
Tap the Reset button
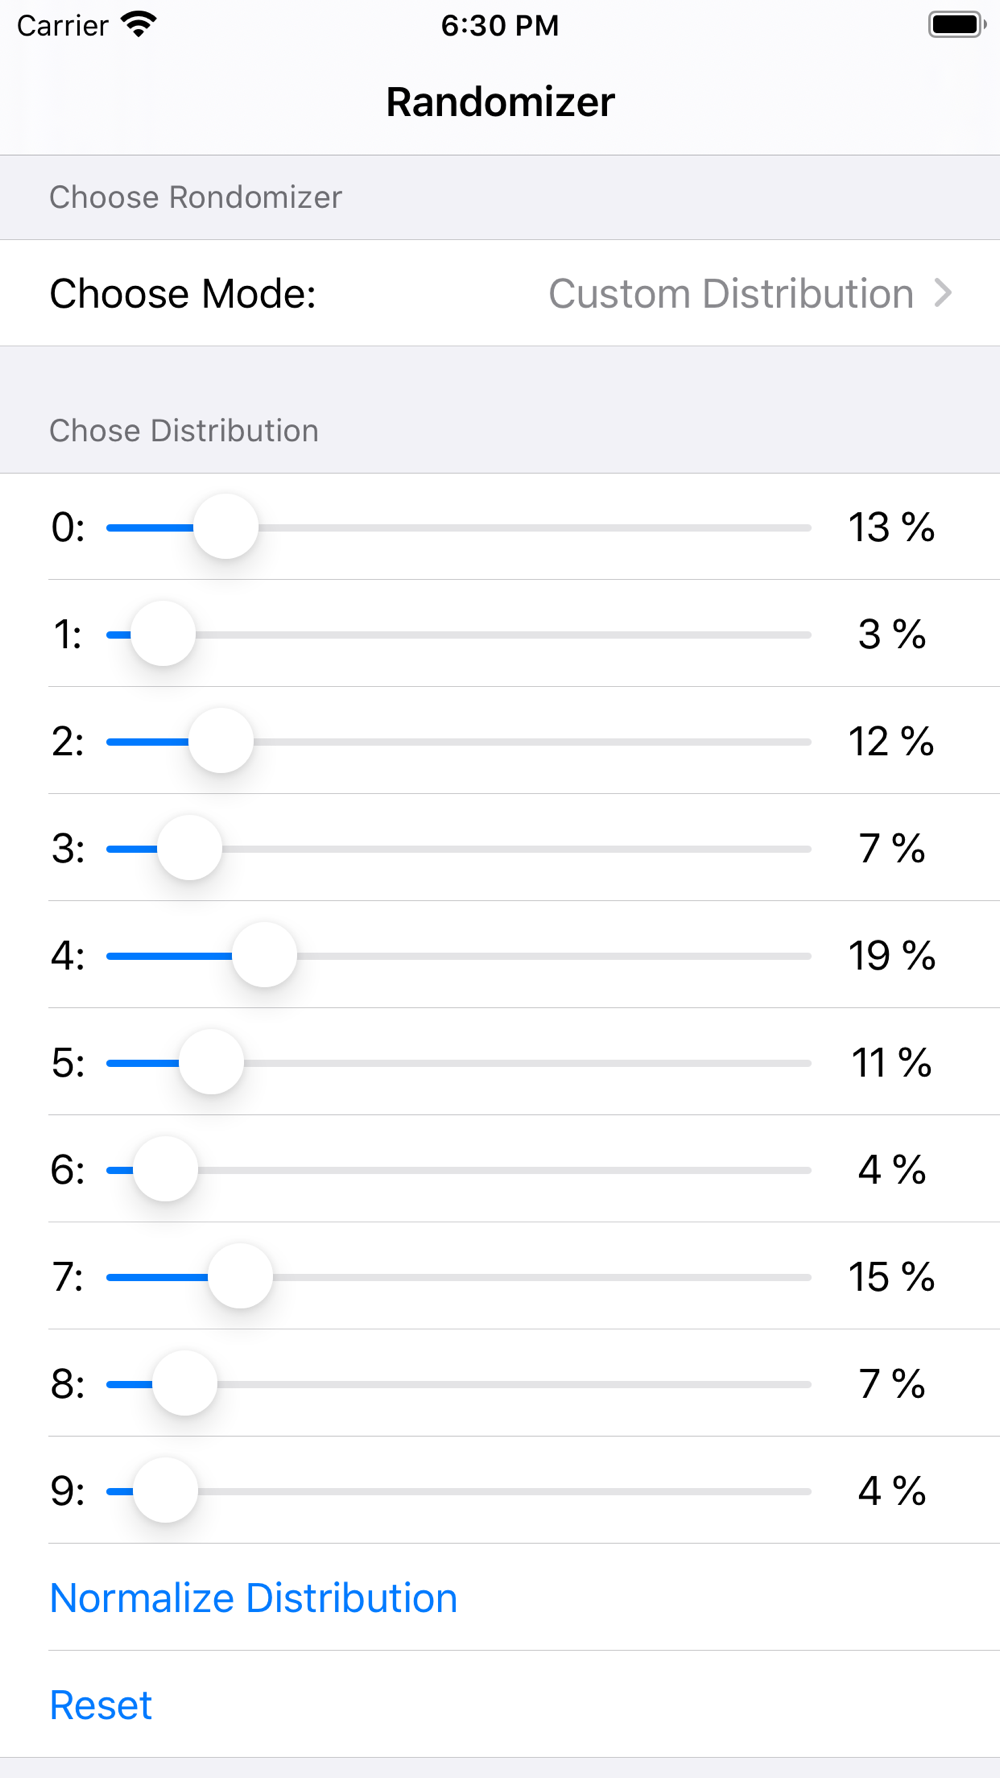(x=101, y=1705)
